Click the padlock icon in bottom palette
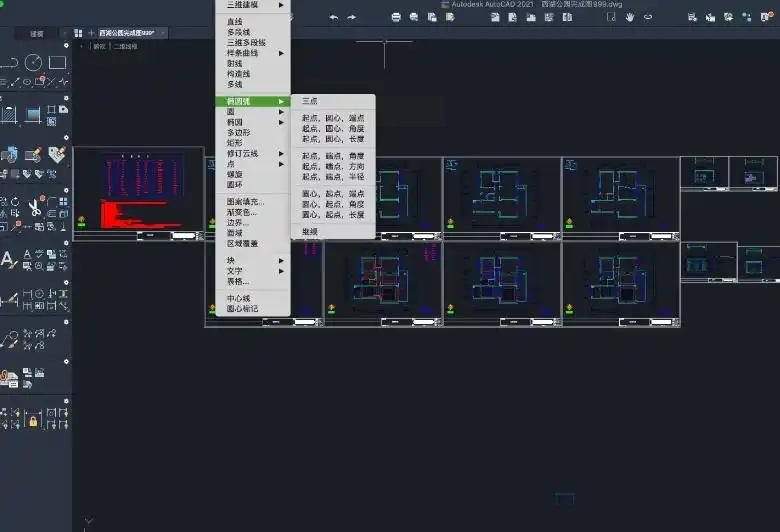Screen dimensions: 780x532 [x=33, y=422]
